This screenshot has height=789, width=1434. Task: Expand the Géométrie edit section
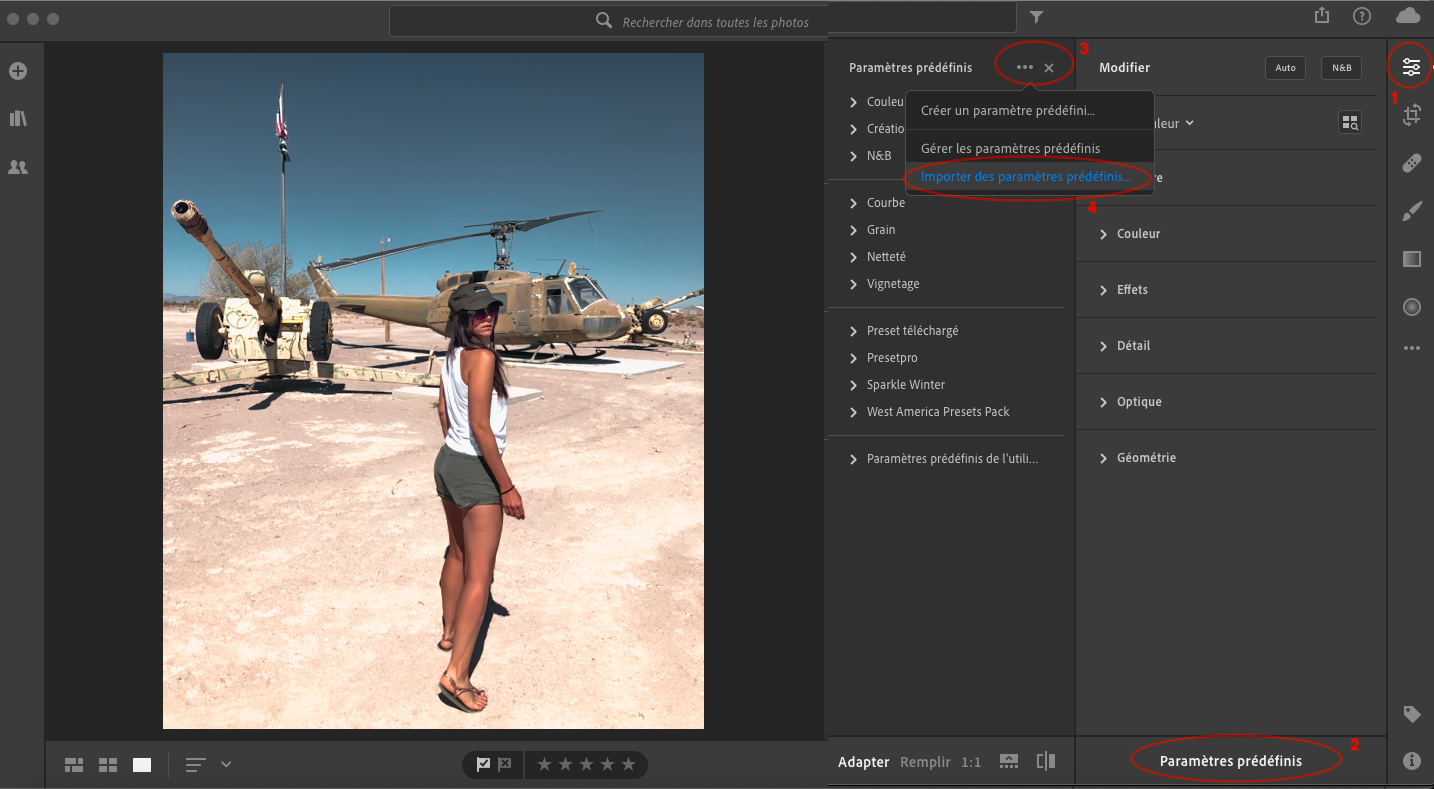[x=1145, y=458]
